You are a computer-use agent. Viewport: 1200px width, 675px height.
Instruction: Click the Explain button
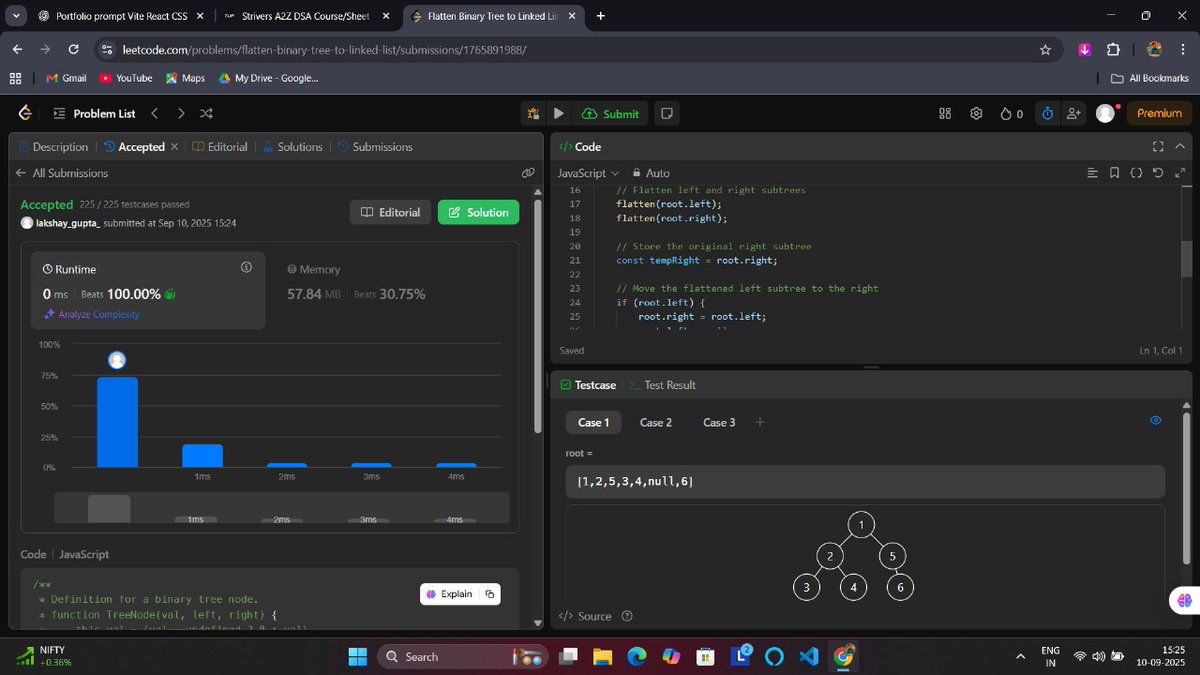point(449,594)
